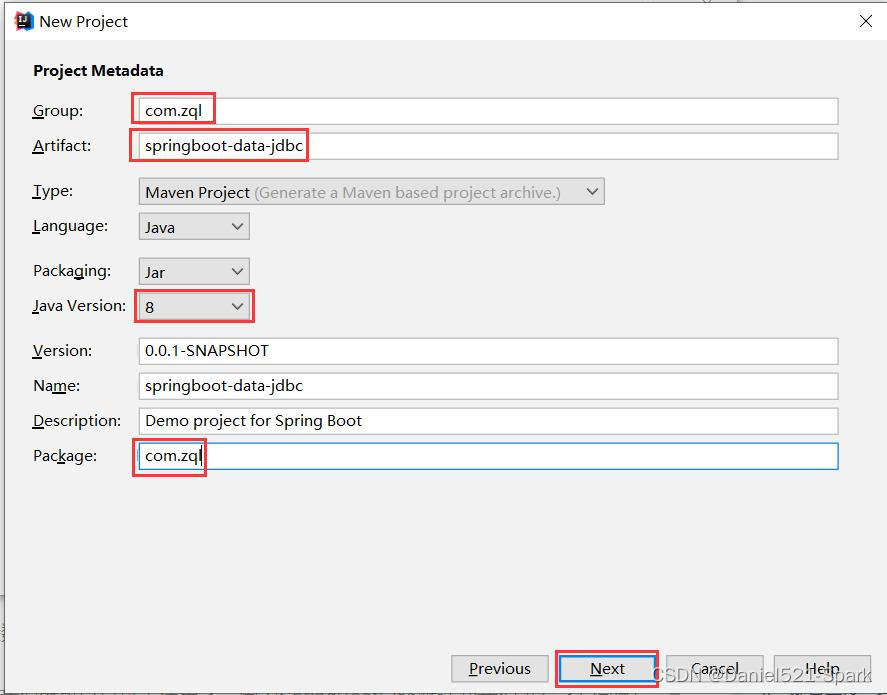This screenshot has width=887, height=695.
Task: Open the Java Version dropdown showing 8
Action: tap(194, 307)
